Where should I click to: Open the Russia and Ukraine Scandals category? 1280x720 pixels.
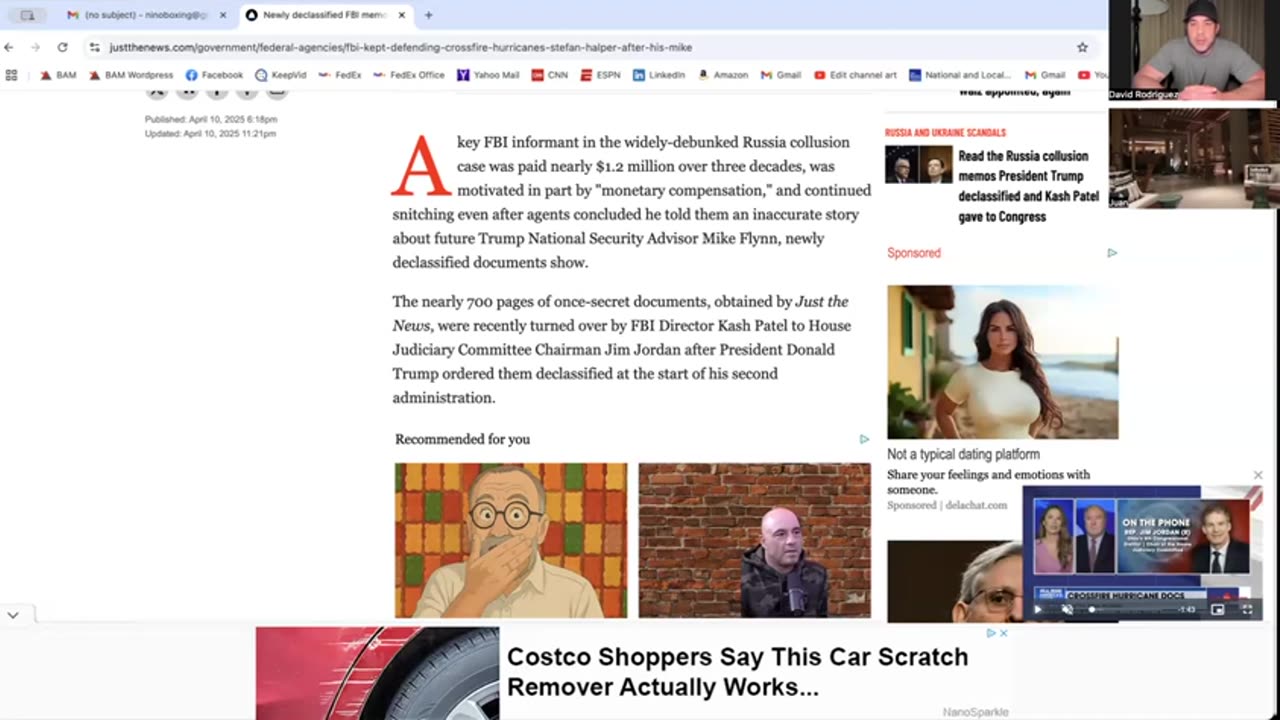click(945, 132)
